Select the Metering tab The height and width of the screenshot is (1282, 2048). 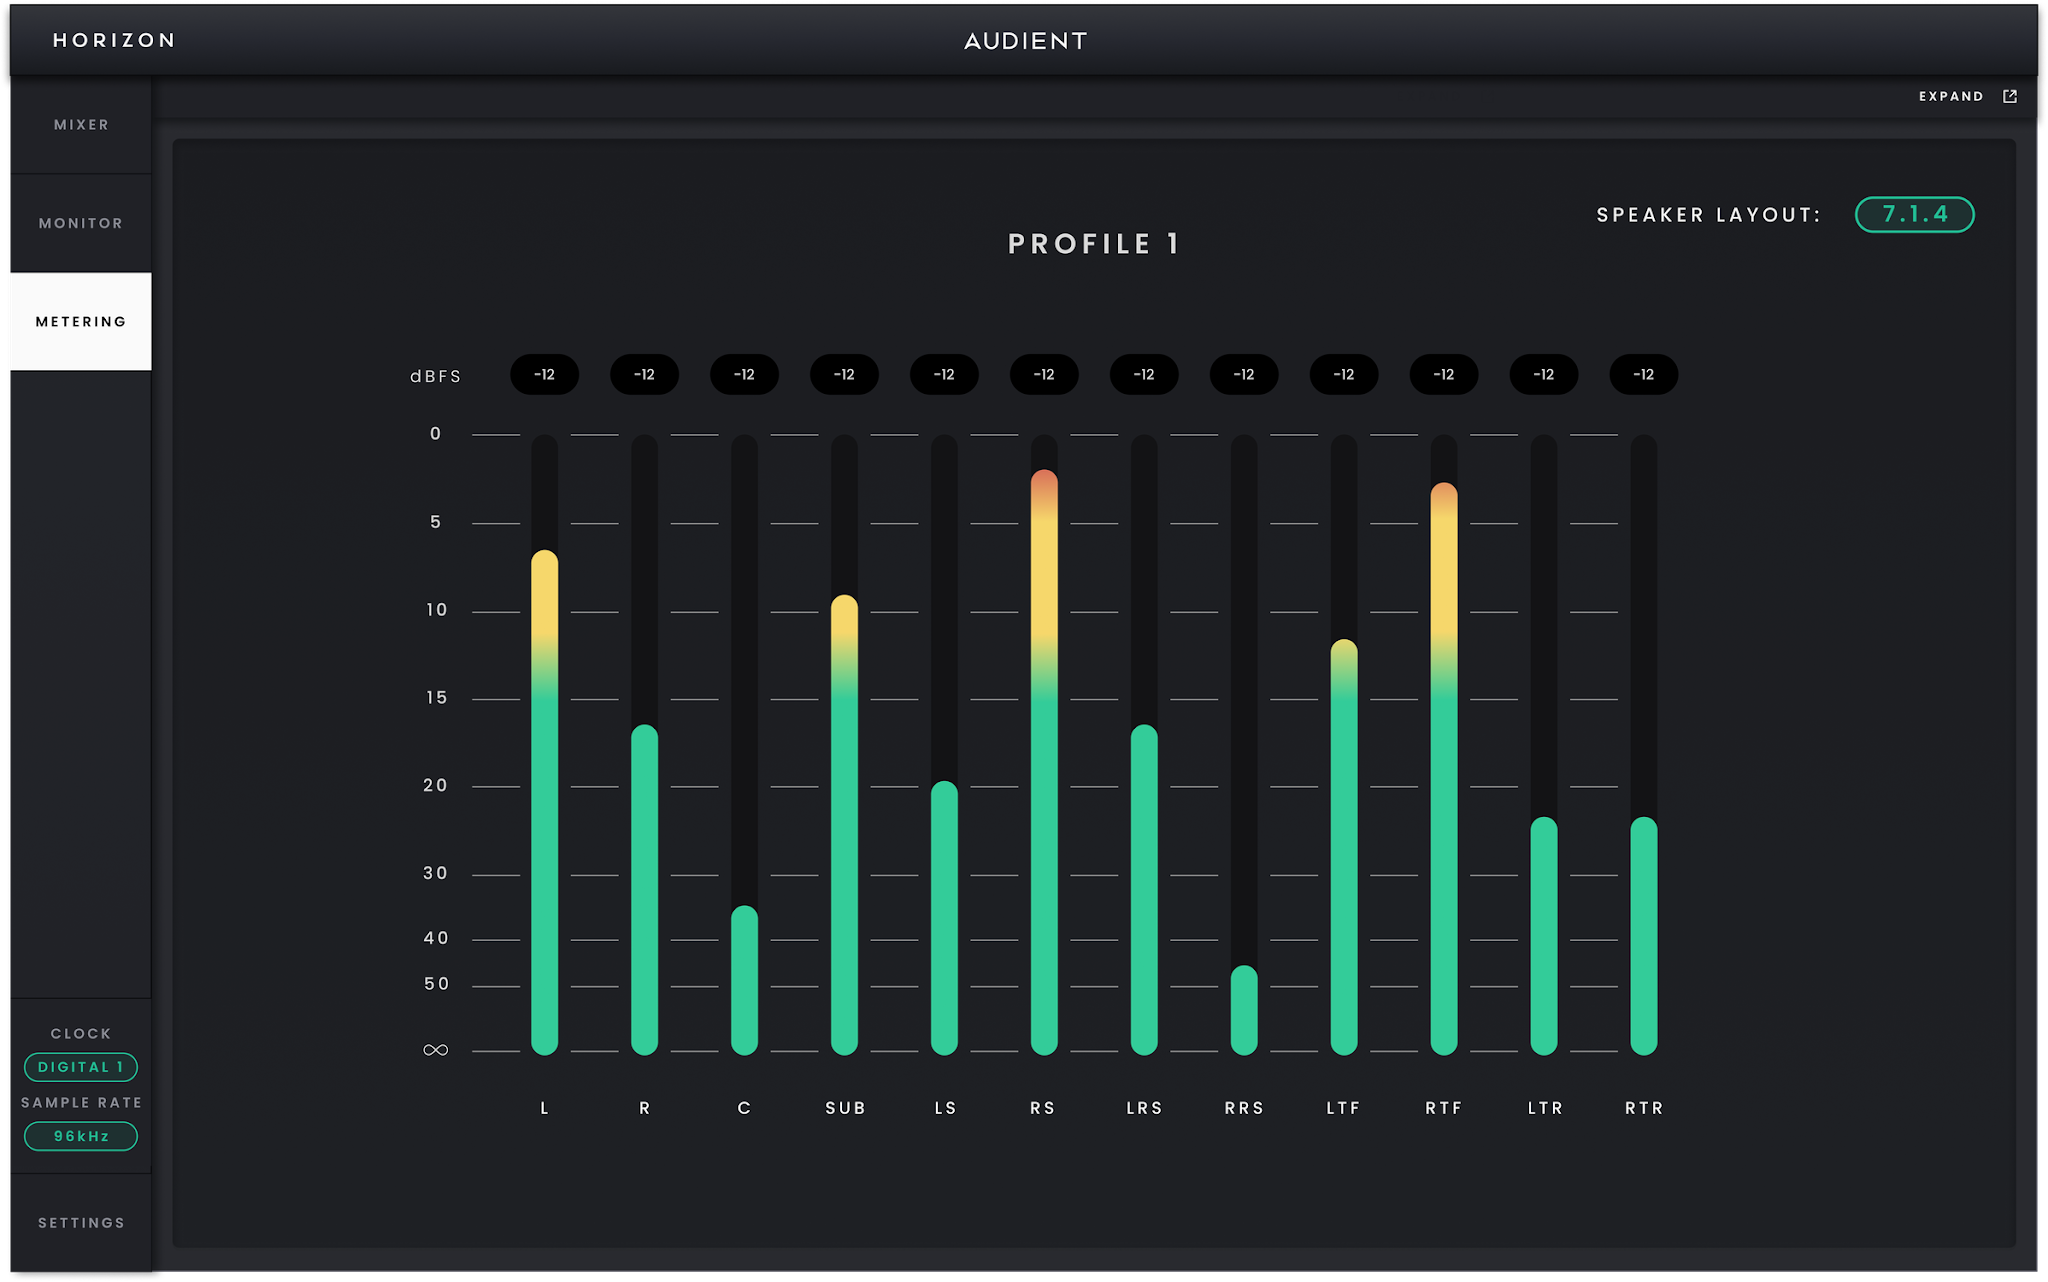pos(81,321)
